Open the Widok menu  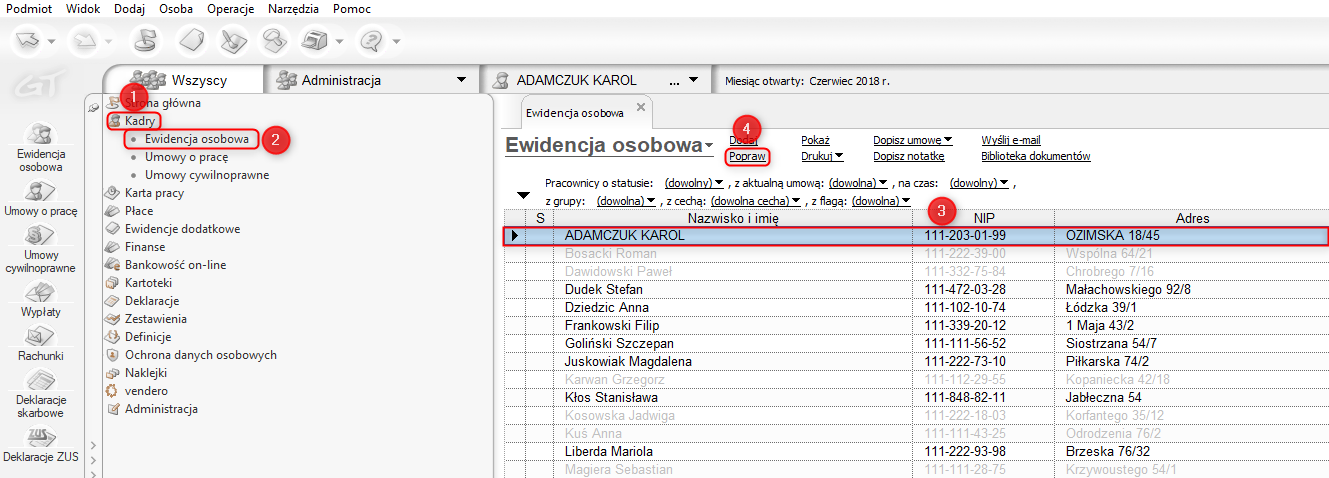(83, 9)
